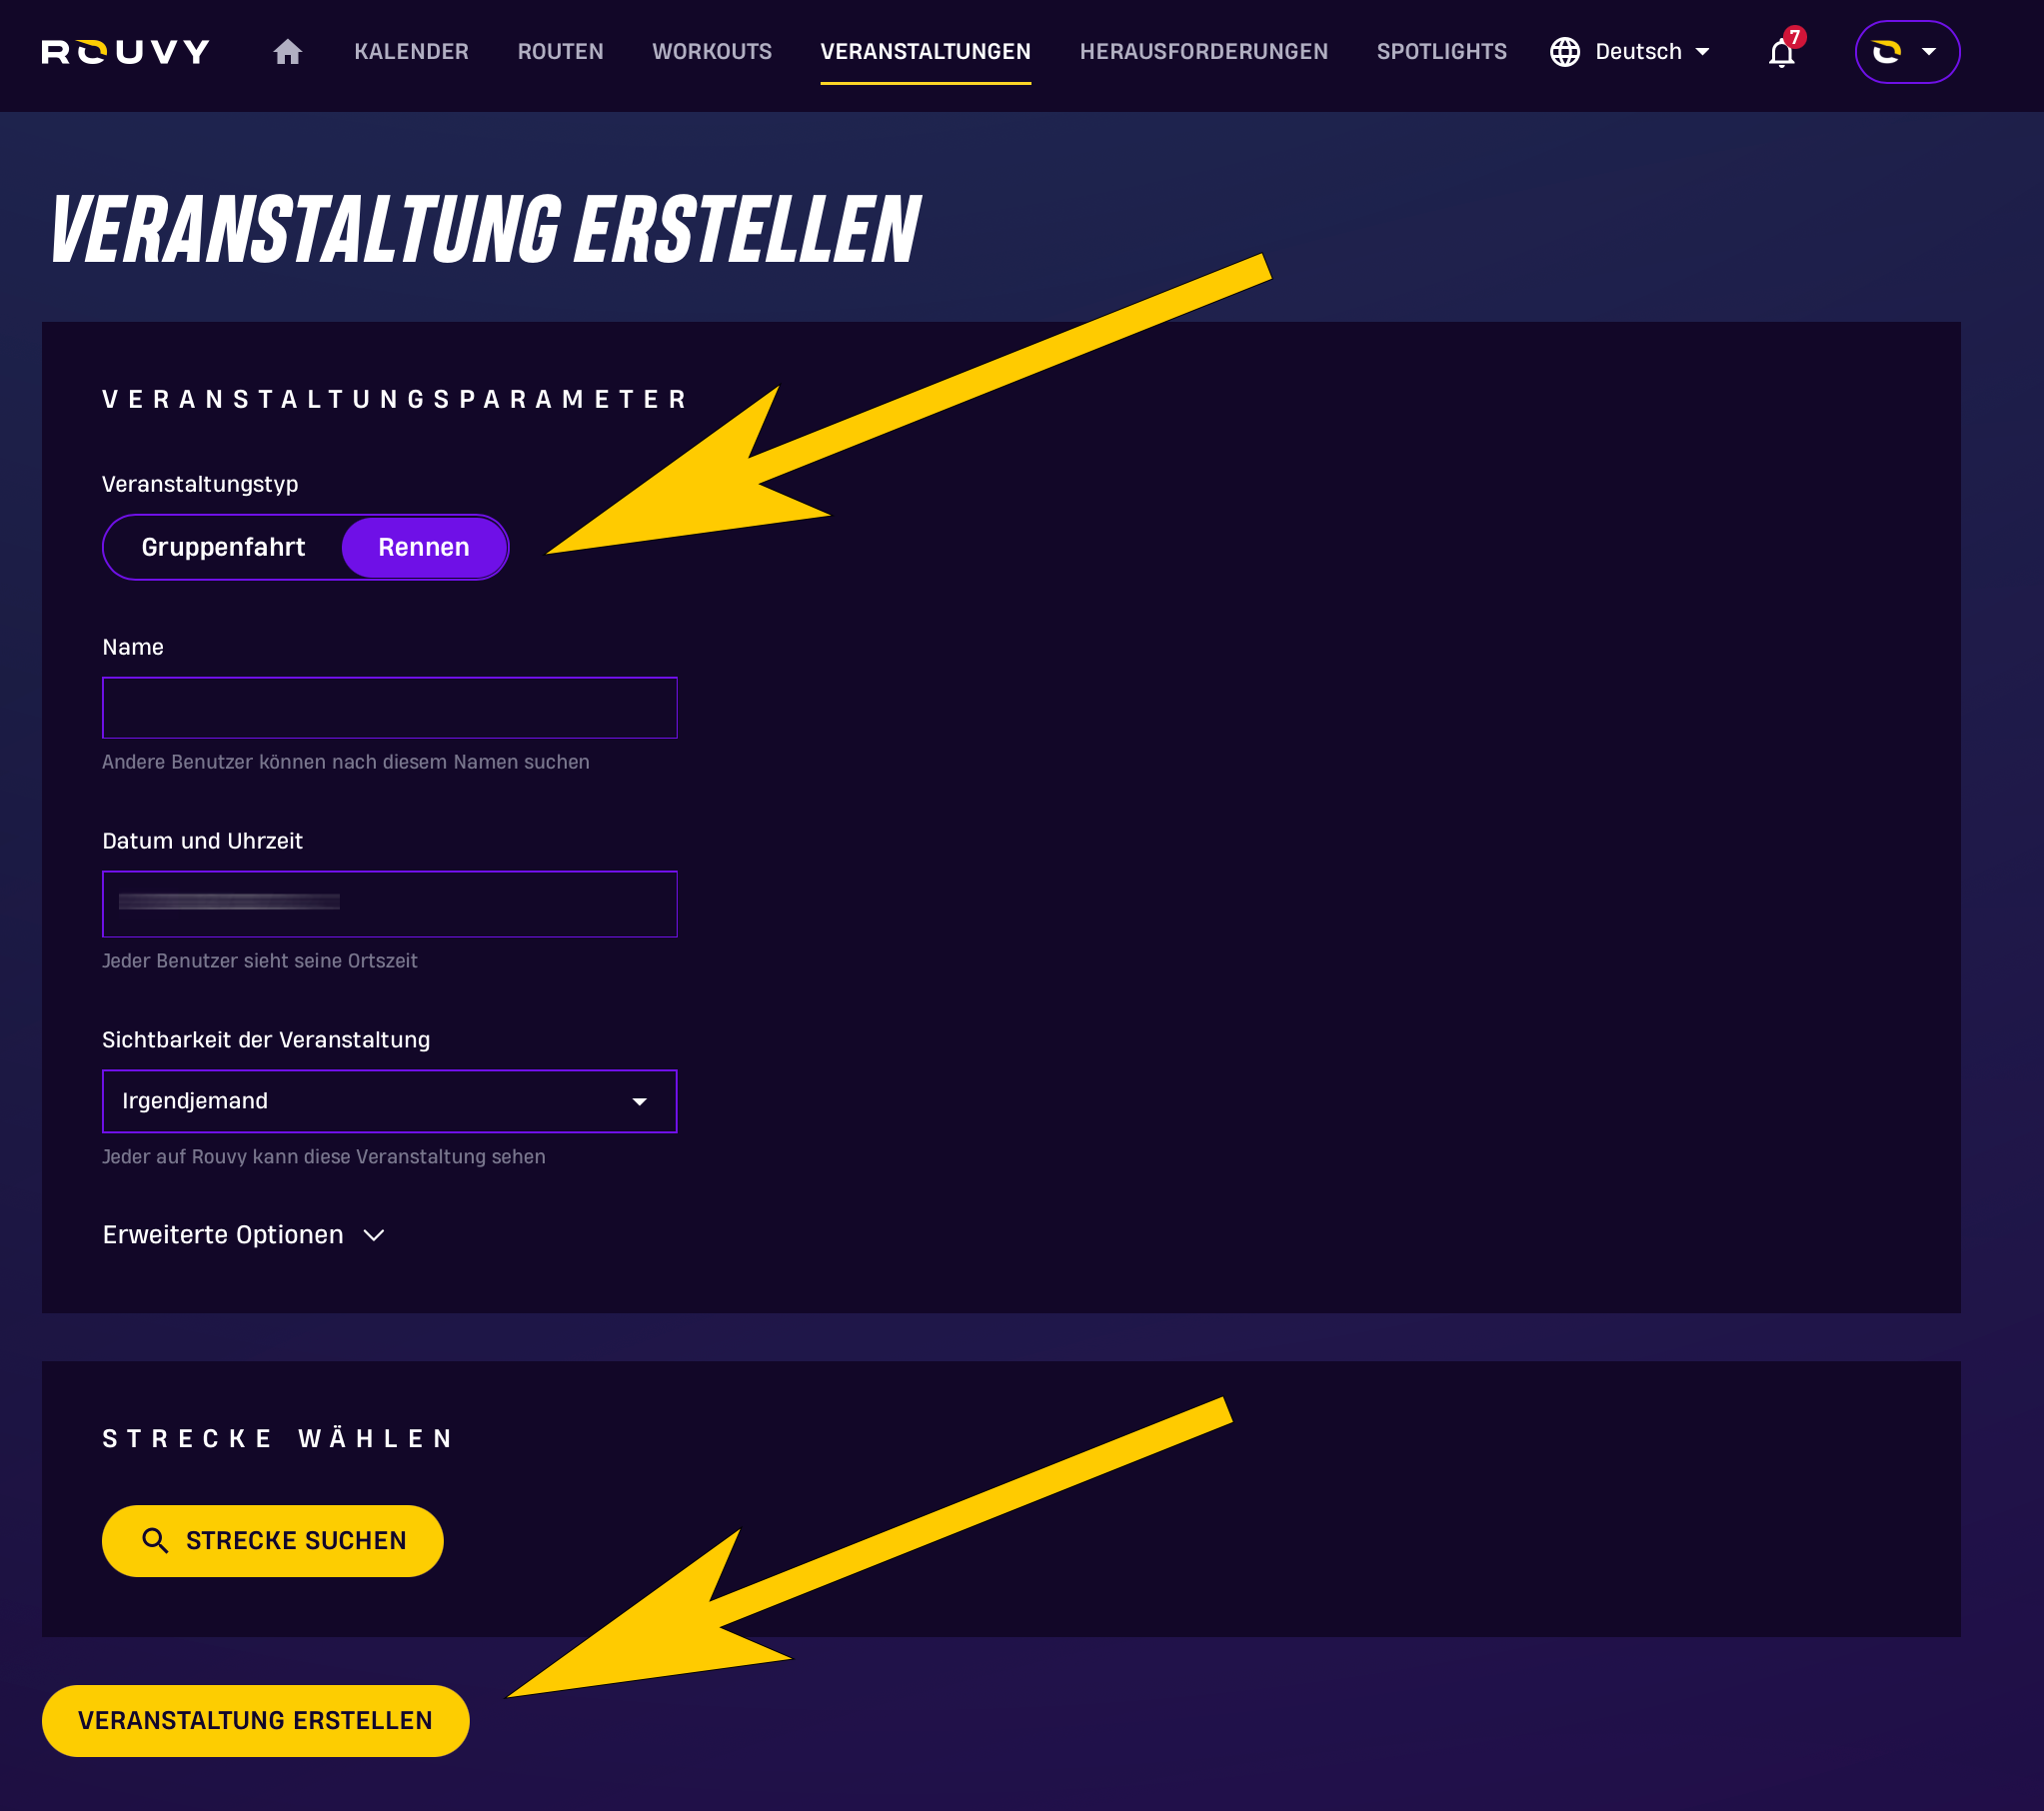Focus the Name input field
The height and width of the screenshot is (1811, 2044).
point(389,708)
